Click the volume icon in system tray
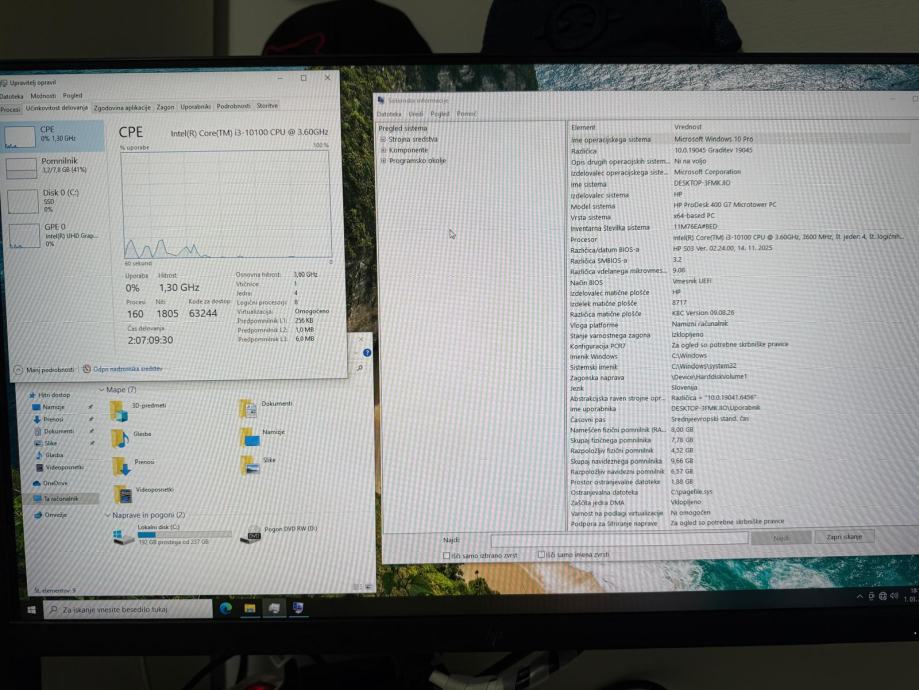This screenshot has height=690, width=919. click(894, 596)
